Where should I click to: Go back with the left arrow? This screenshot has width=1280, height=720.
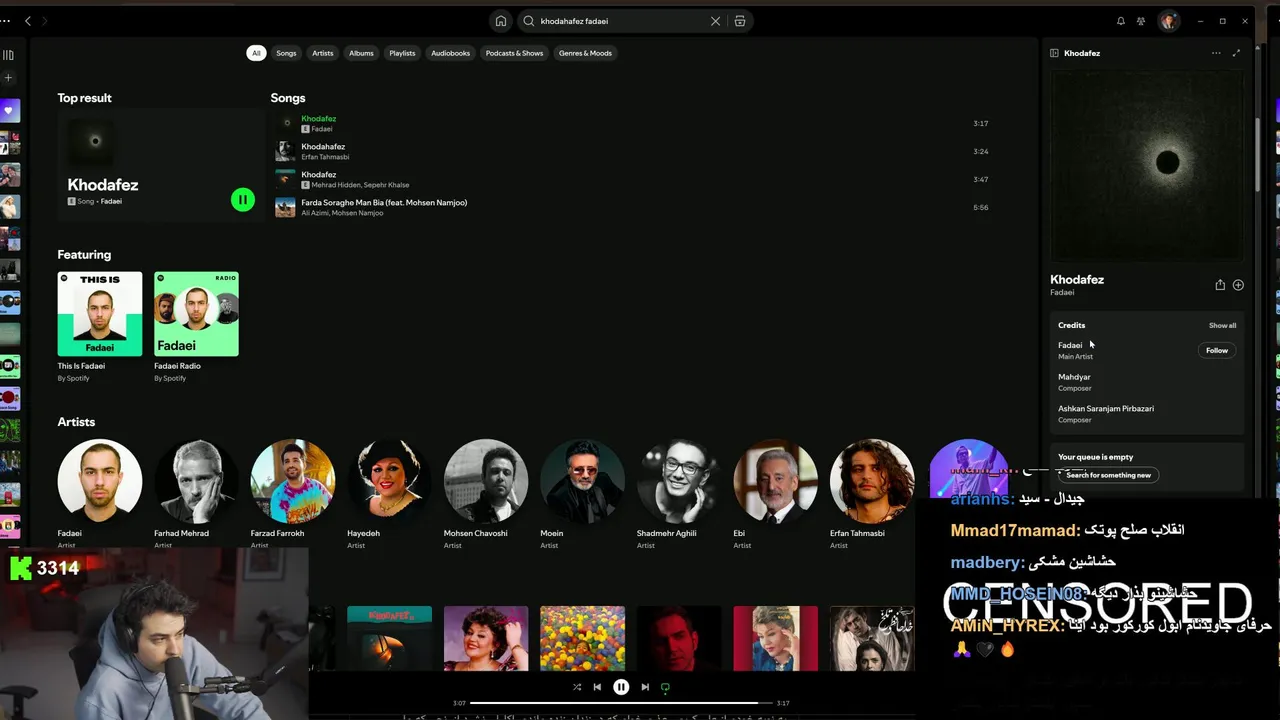pyautogui.click(x=28, y=21)
